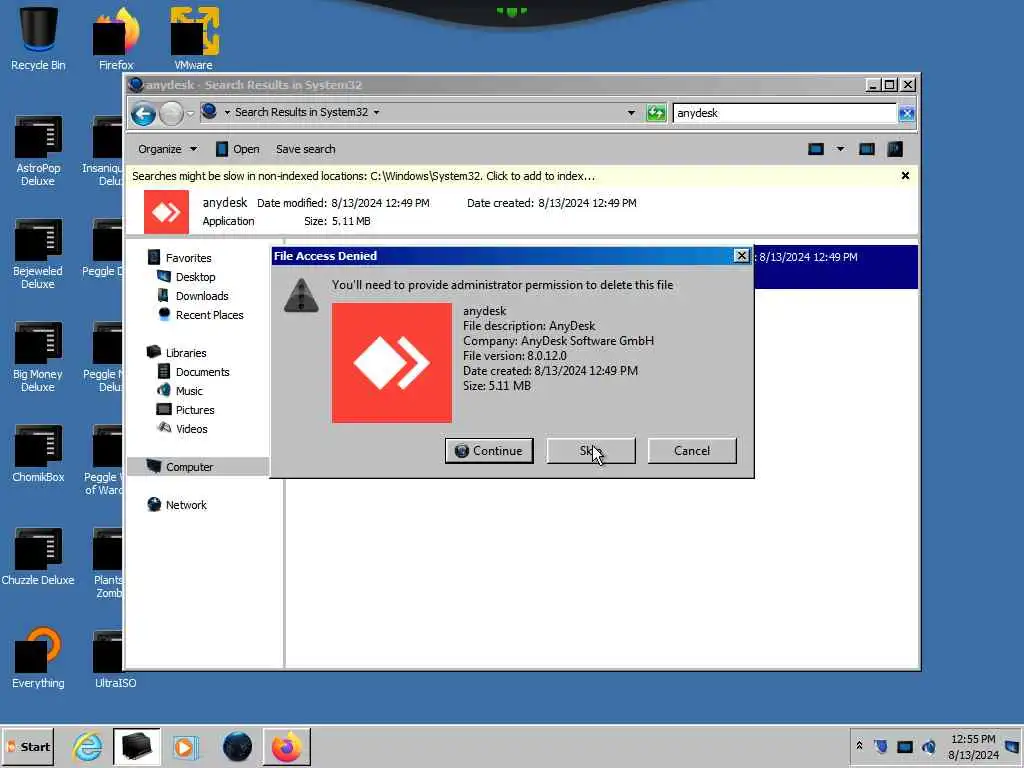The width and height of the screenshot is (1024, 768).
Task: Open Big Money Deluxe desktop icon
Action: 38,357
